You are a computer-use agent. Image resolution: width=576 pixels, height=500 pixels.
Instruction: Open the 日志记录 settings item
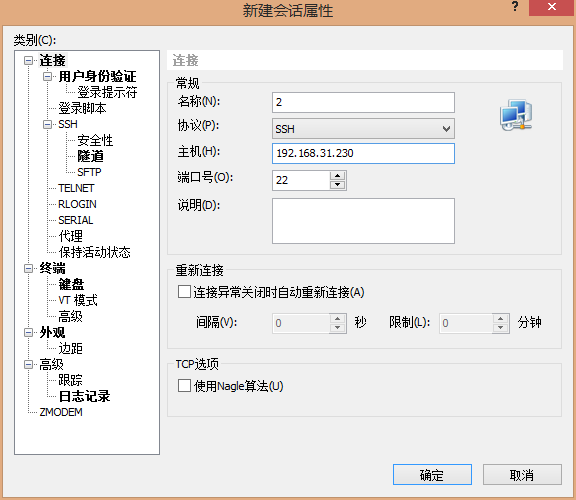click(x=84, y=396)
